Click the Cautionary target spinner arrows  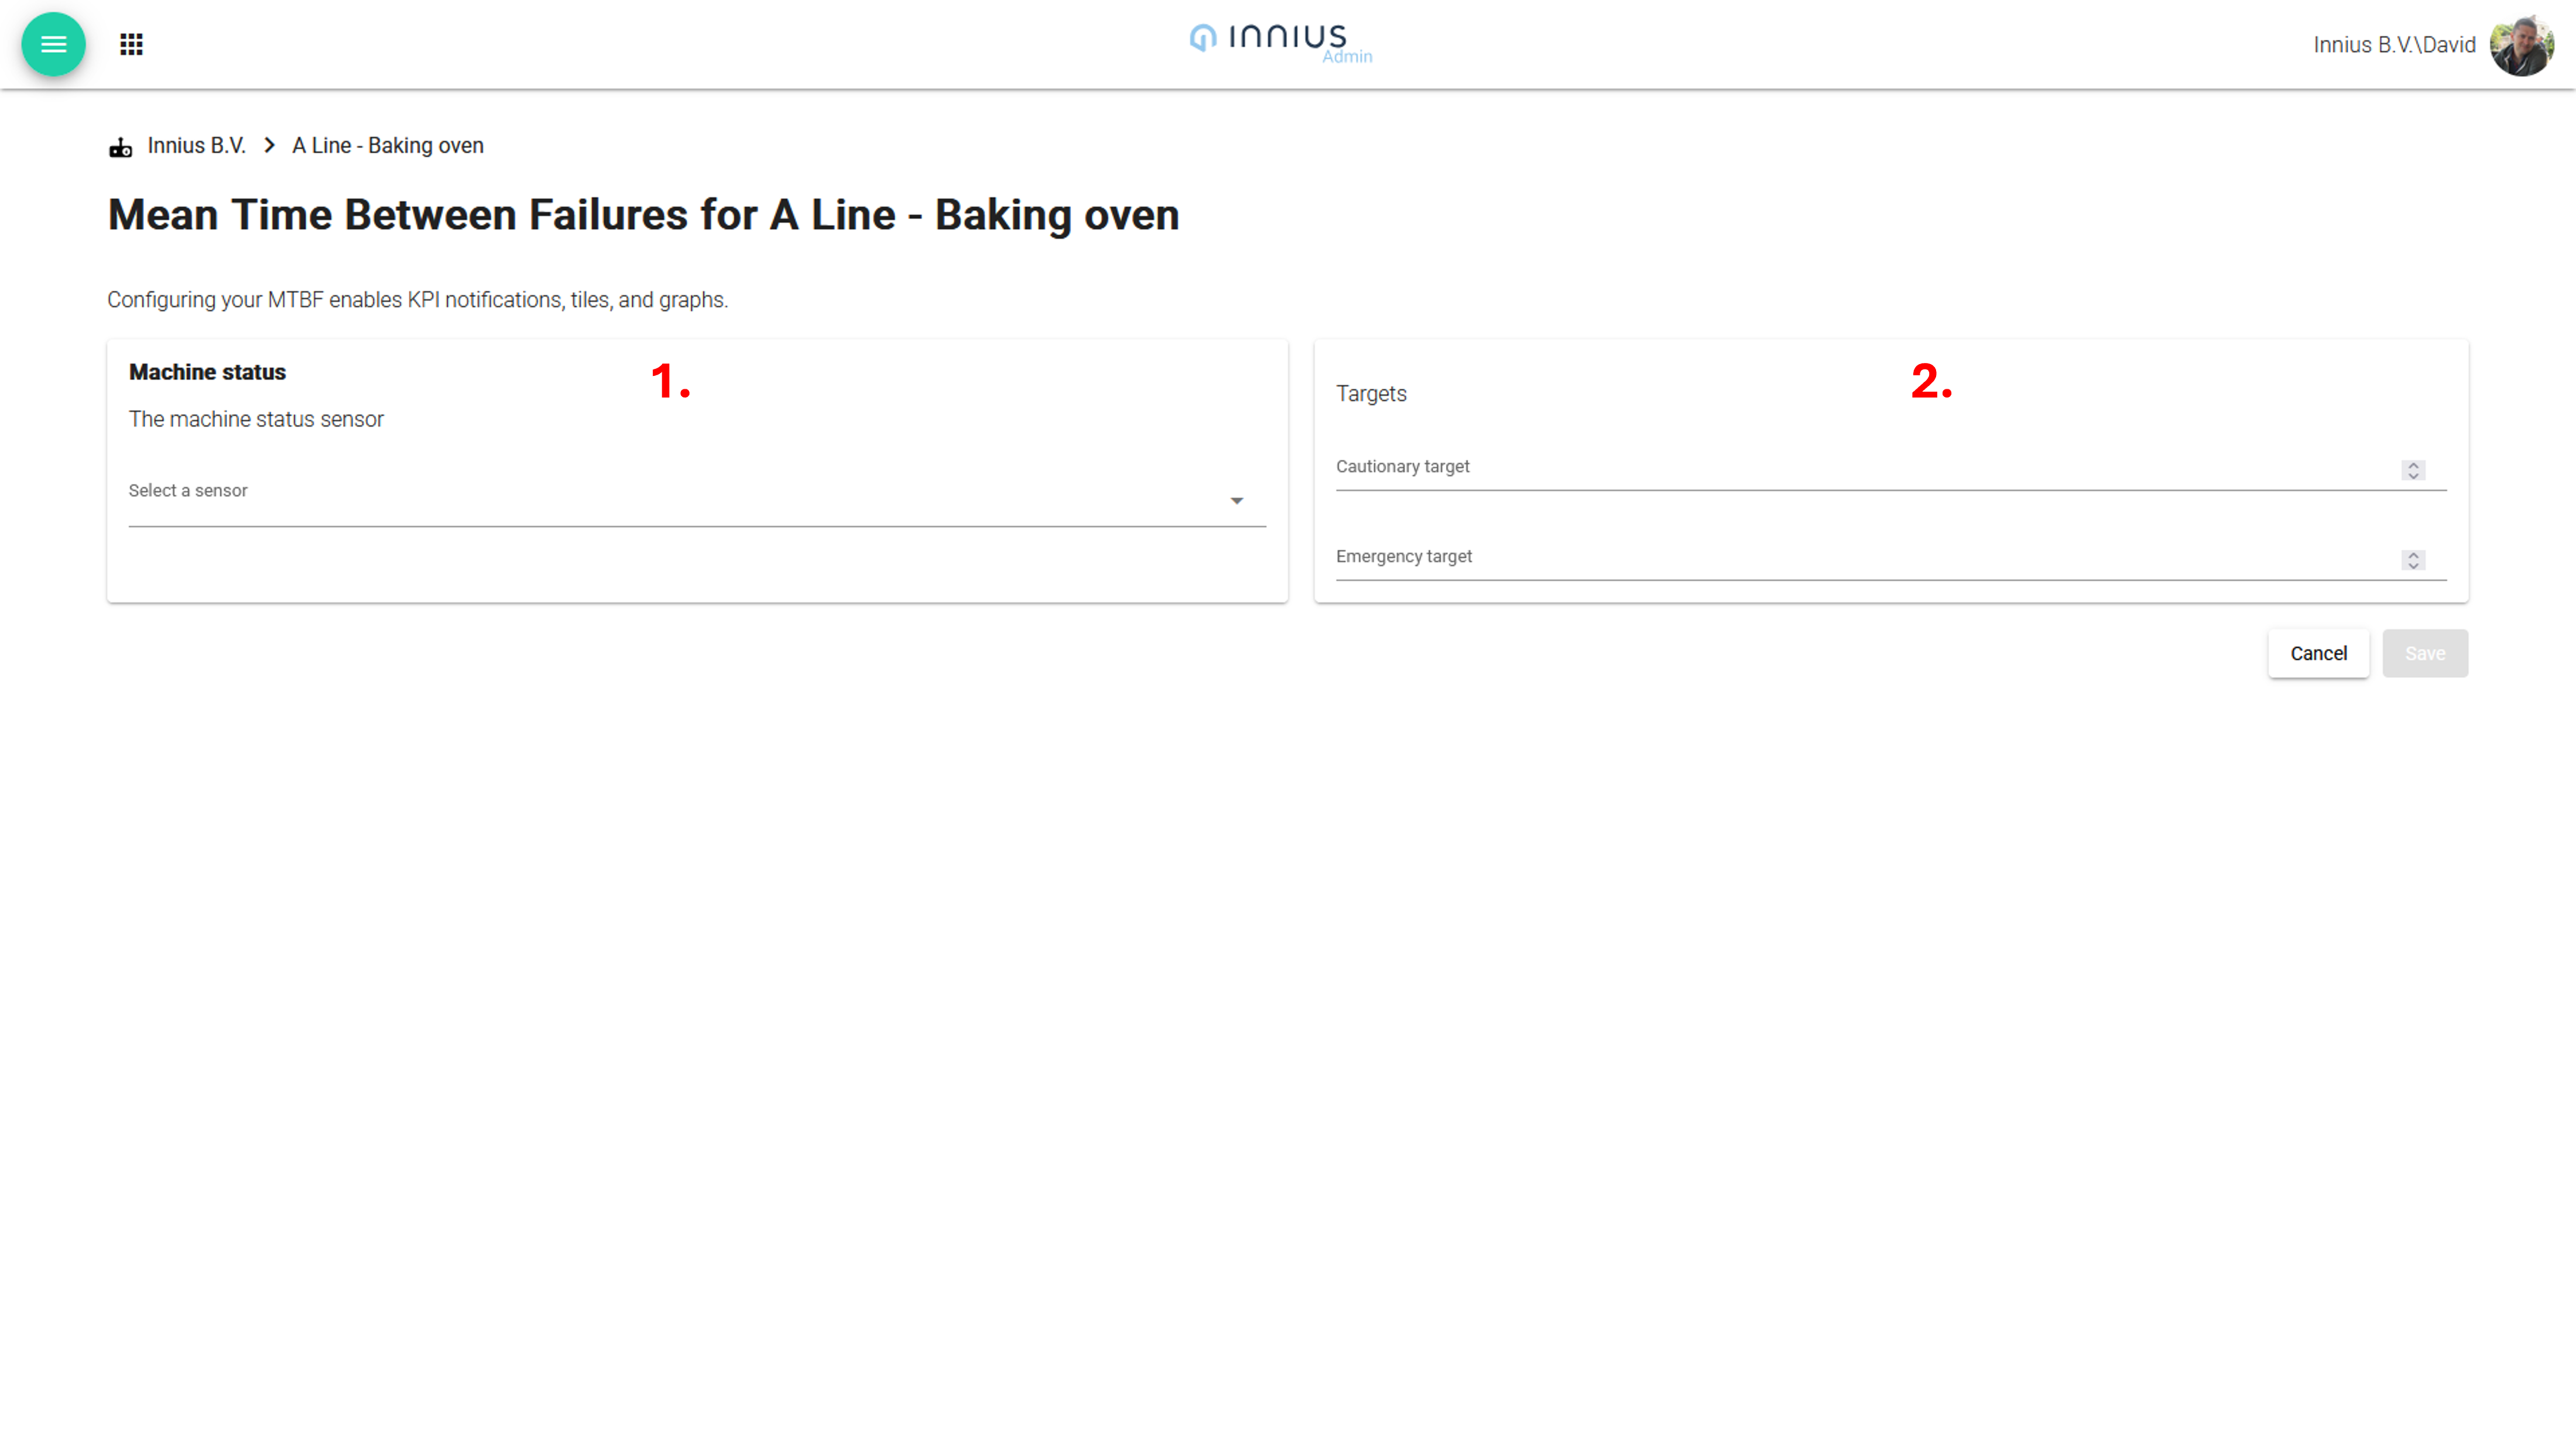pos(2413,470)
